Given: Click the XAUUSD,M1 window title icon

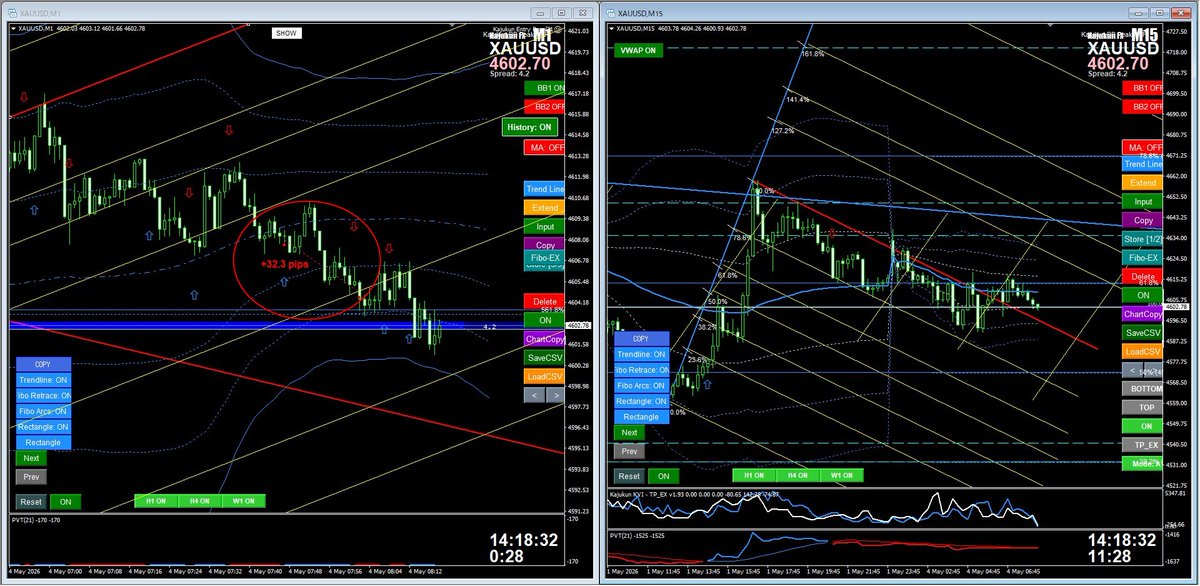Looking at the screenshot, I should coord(13,12).
